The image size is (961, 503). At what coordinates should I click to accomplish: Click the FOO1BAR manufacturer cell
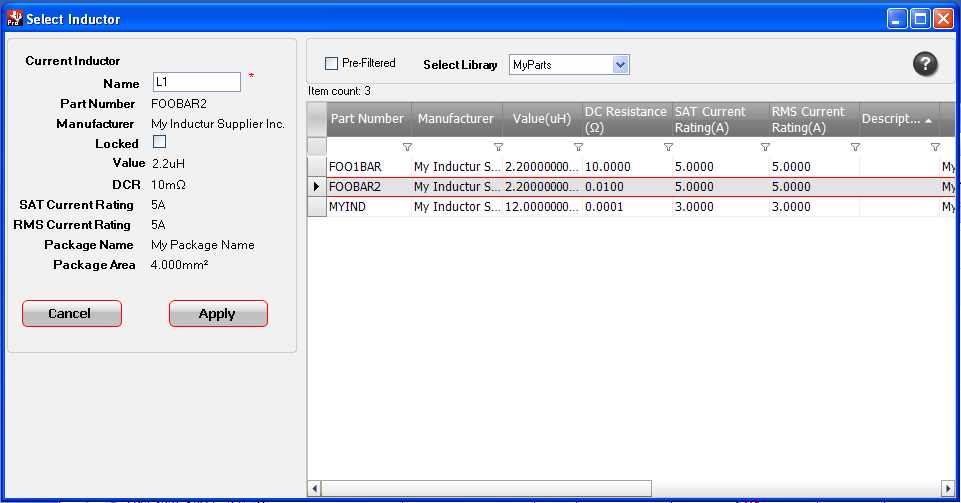[x=457, y=167]
